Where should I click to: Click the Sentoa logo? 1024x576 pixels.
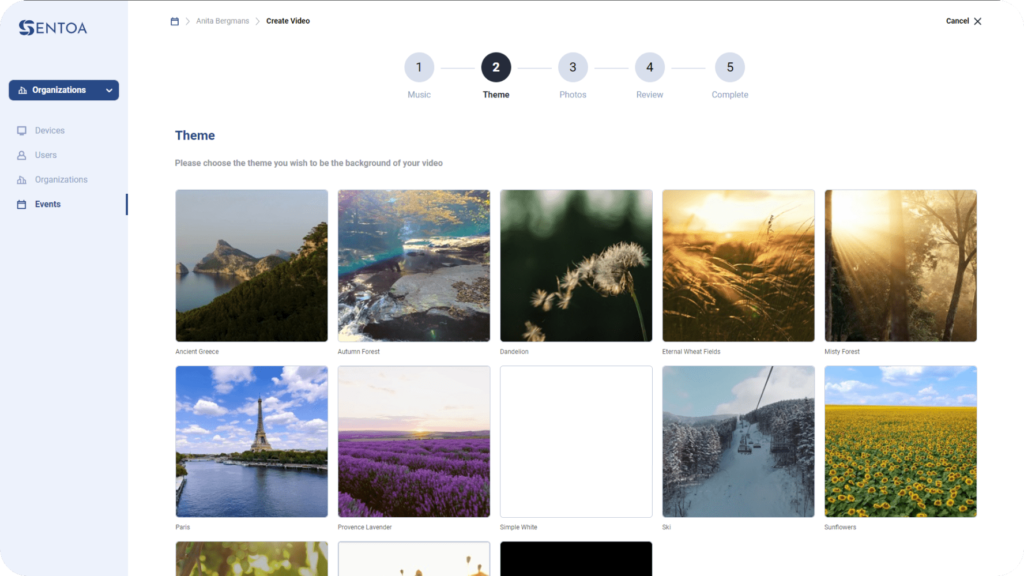tap(53, 27)
